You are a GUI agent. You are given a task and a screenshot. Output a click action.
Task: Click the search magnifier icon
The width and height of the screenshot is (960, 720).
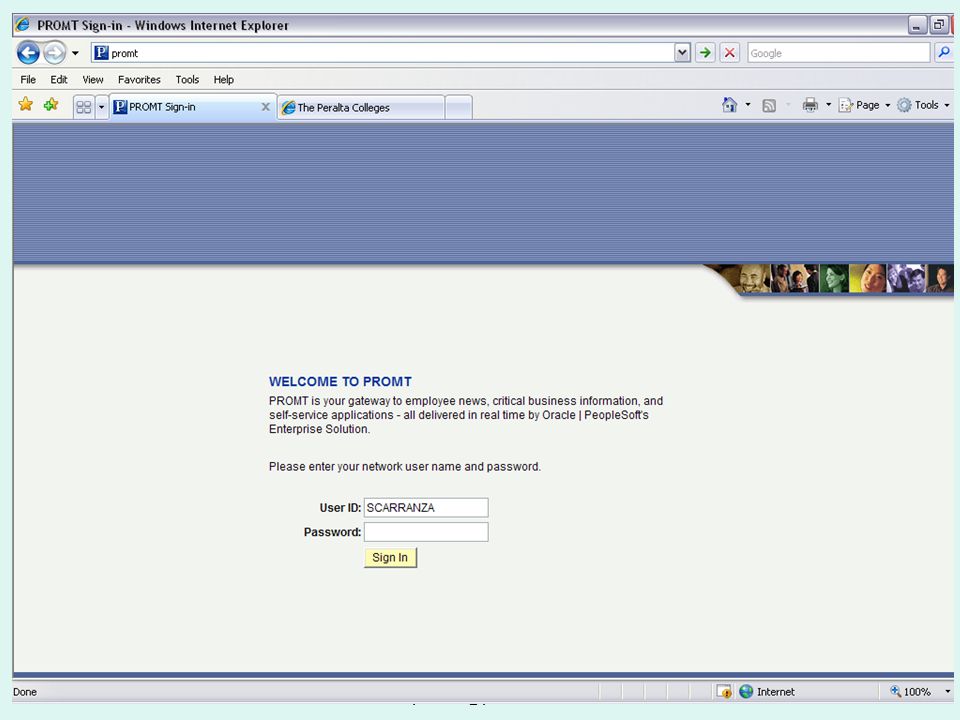pyautogui.click(x=943, y=53)
